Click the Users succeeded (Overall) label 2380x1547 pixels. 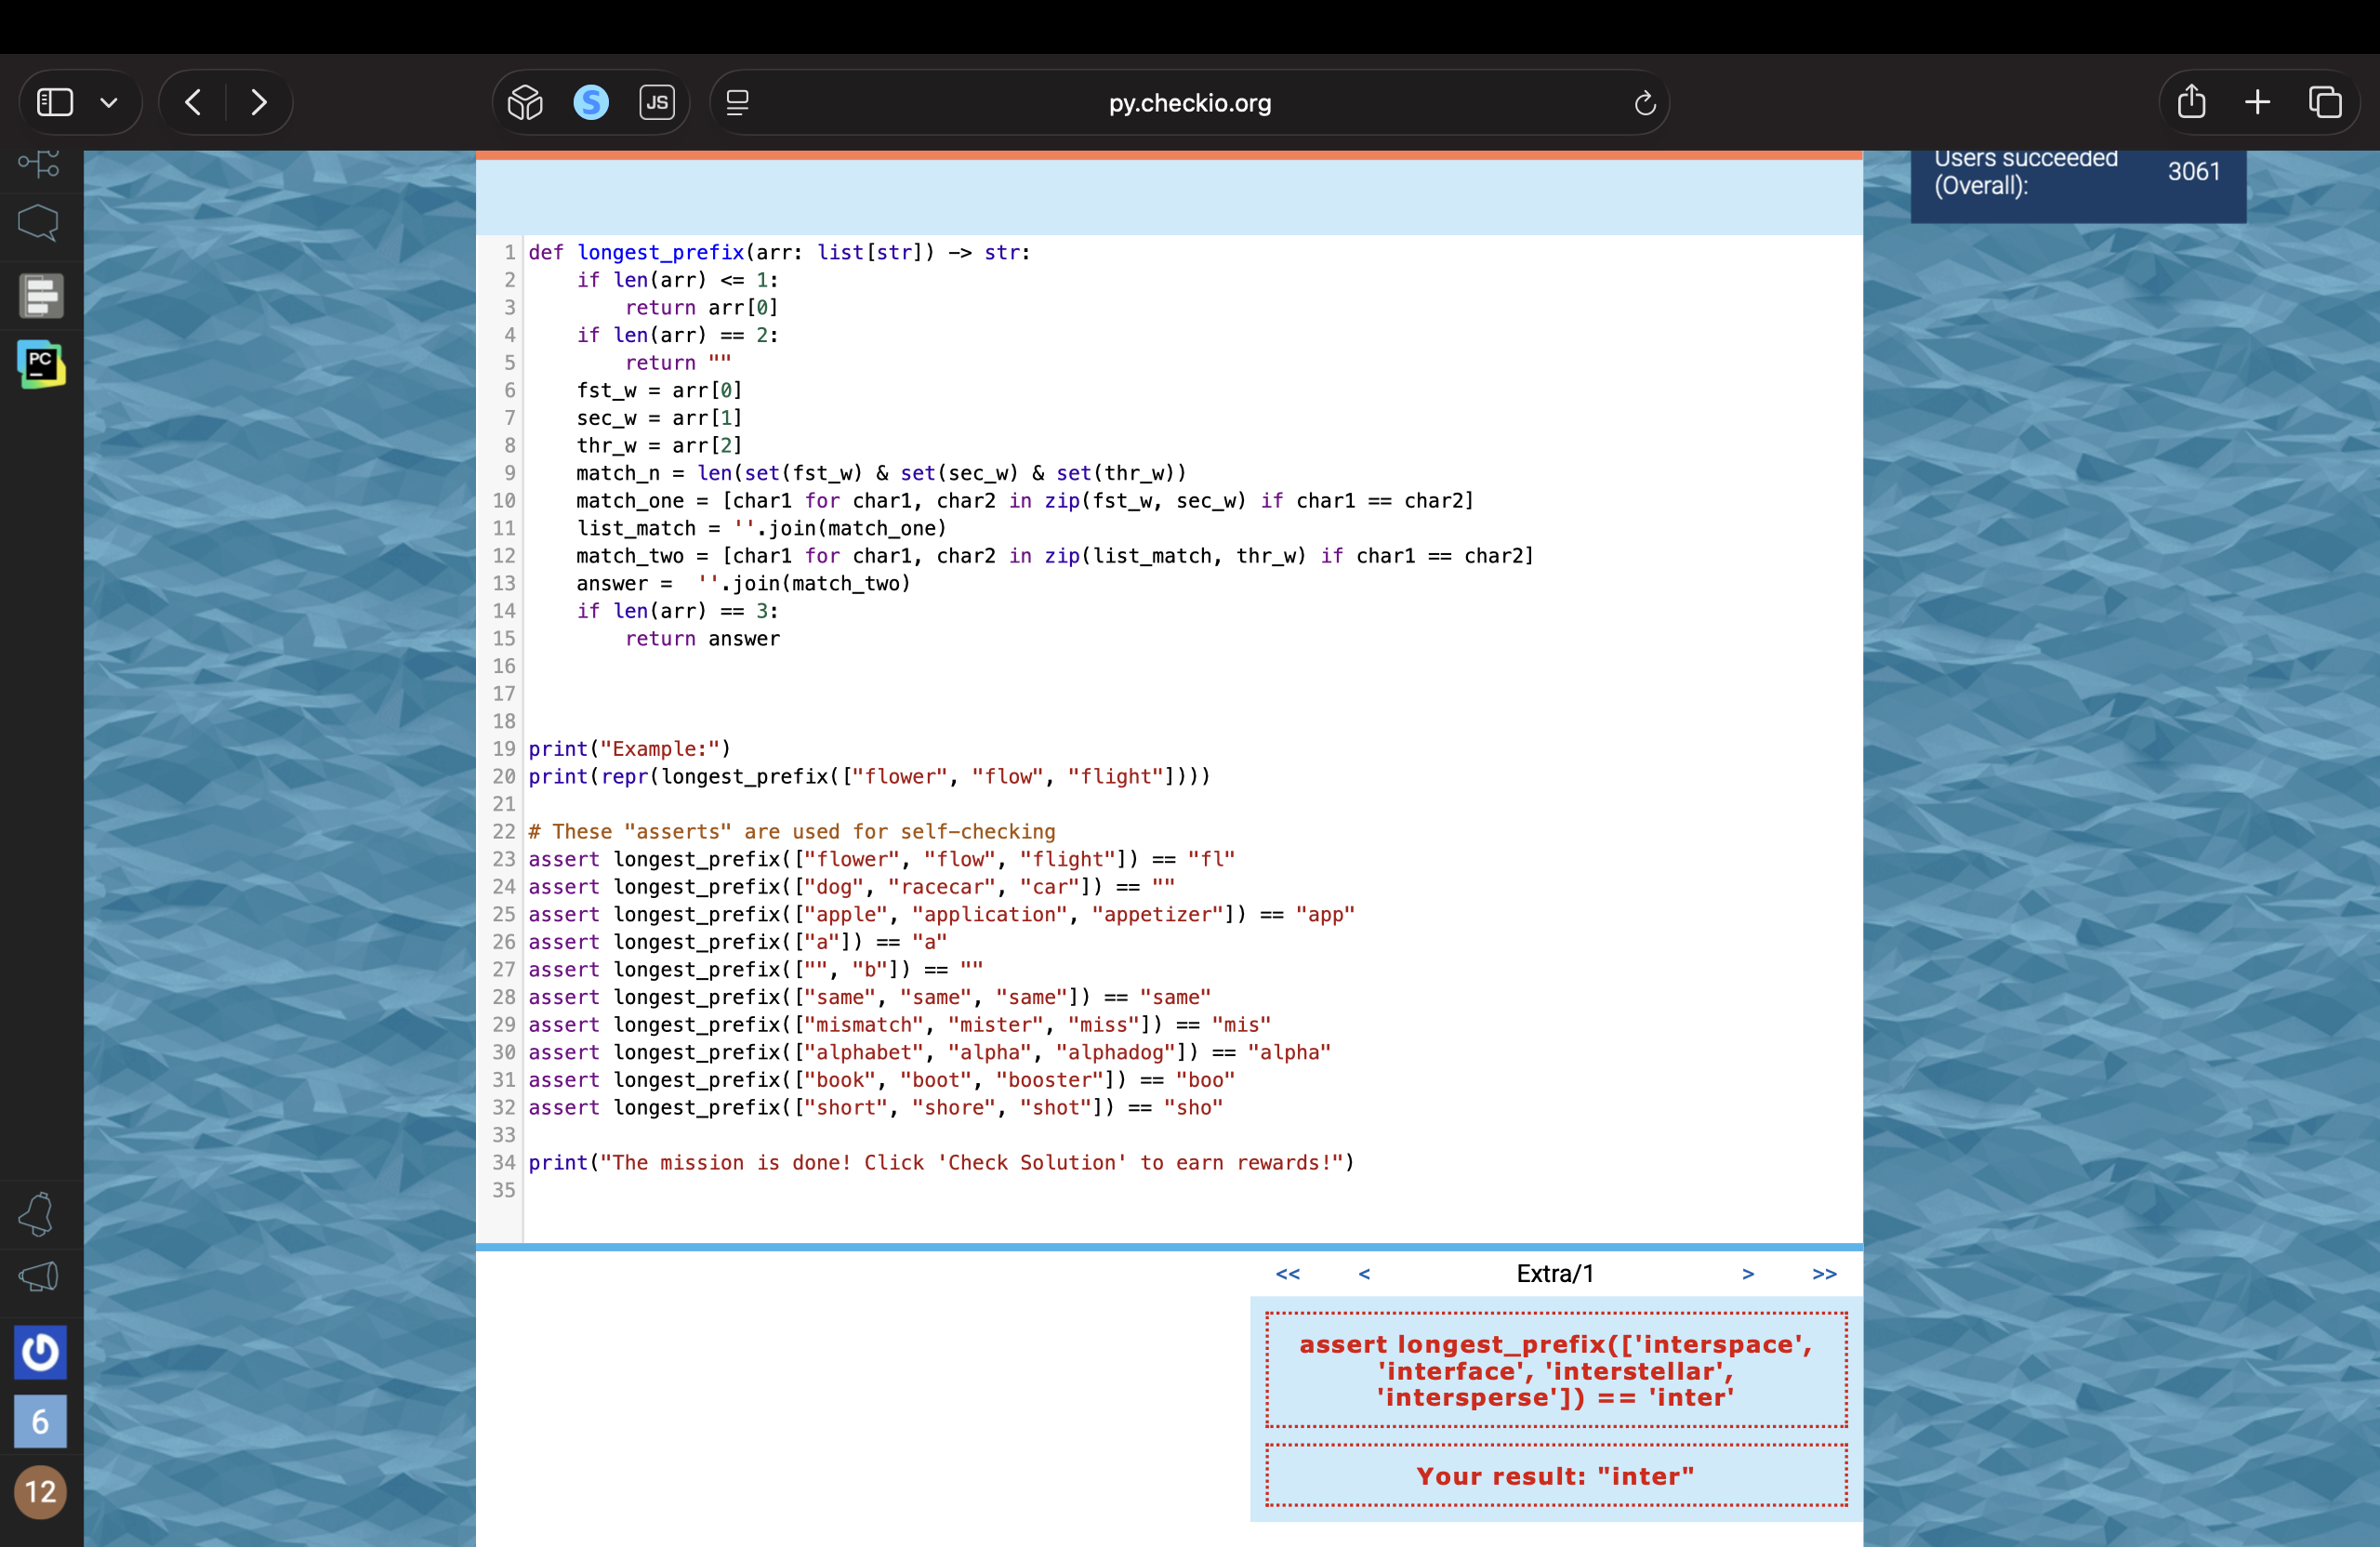(x=2026, y=172)
